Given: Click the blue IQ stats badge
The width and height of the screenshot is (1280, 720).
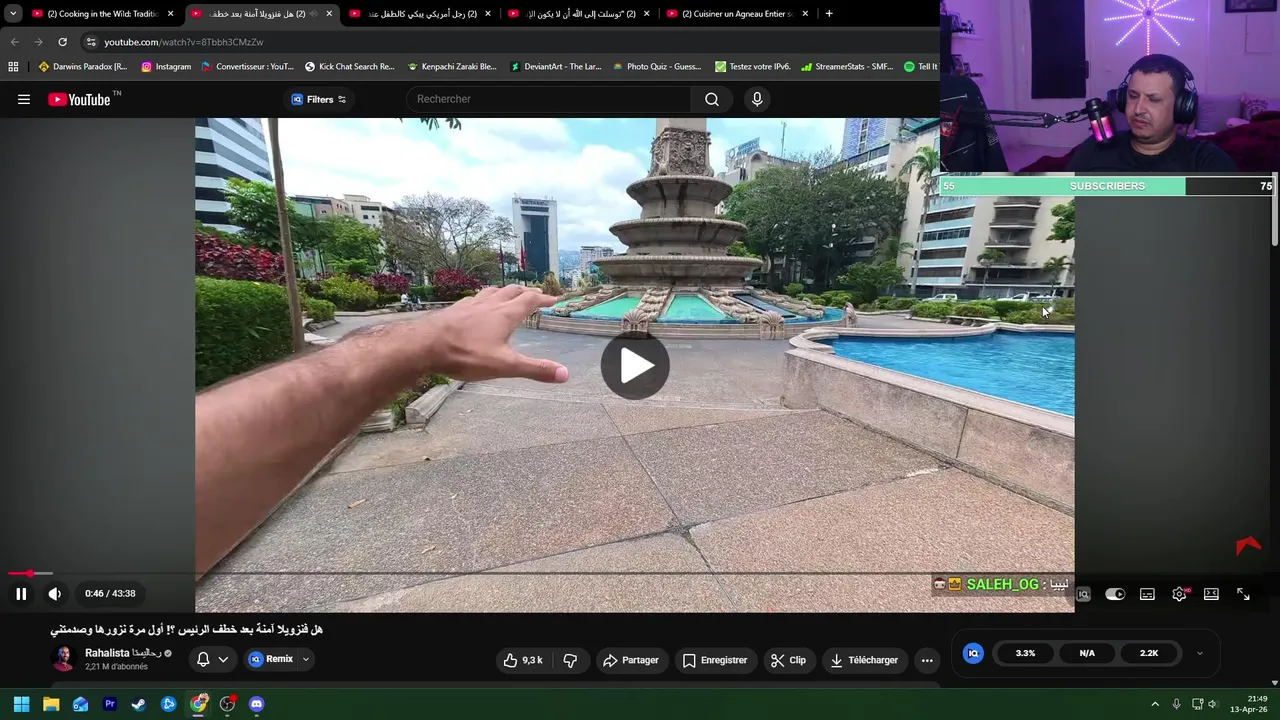Looking at the screenshot, I should coord(973,653).
